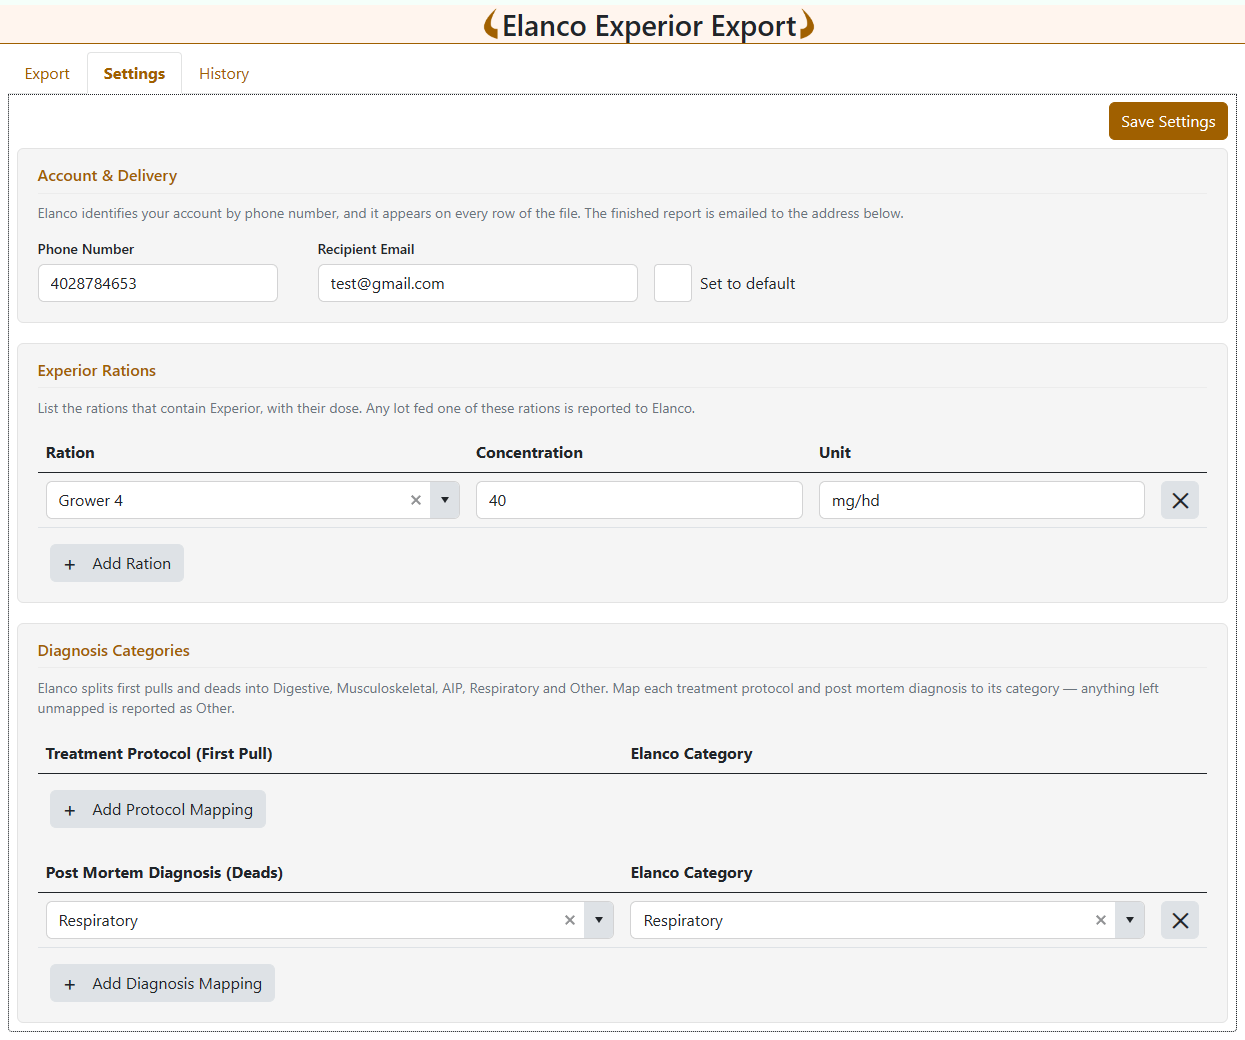Open the History tab
This screenshot has height=1040, width=1245.
pos(224,74)
